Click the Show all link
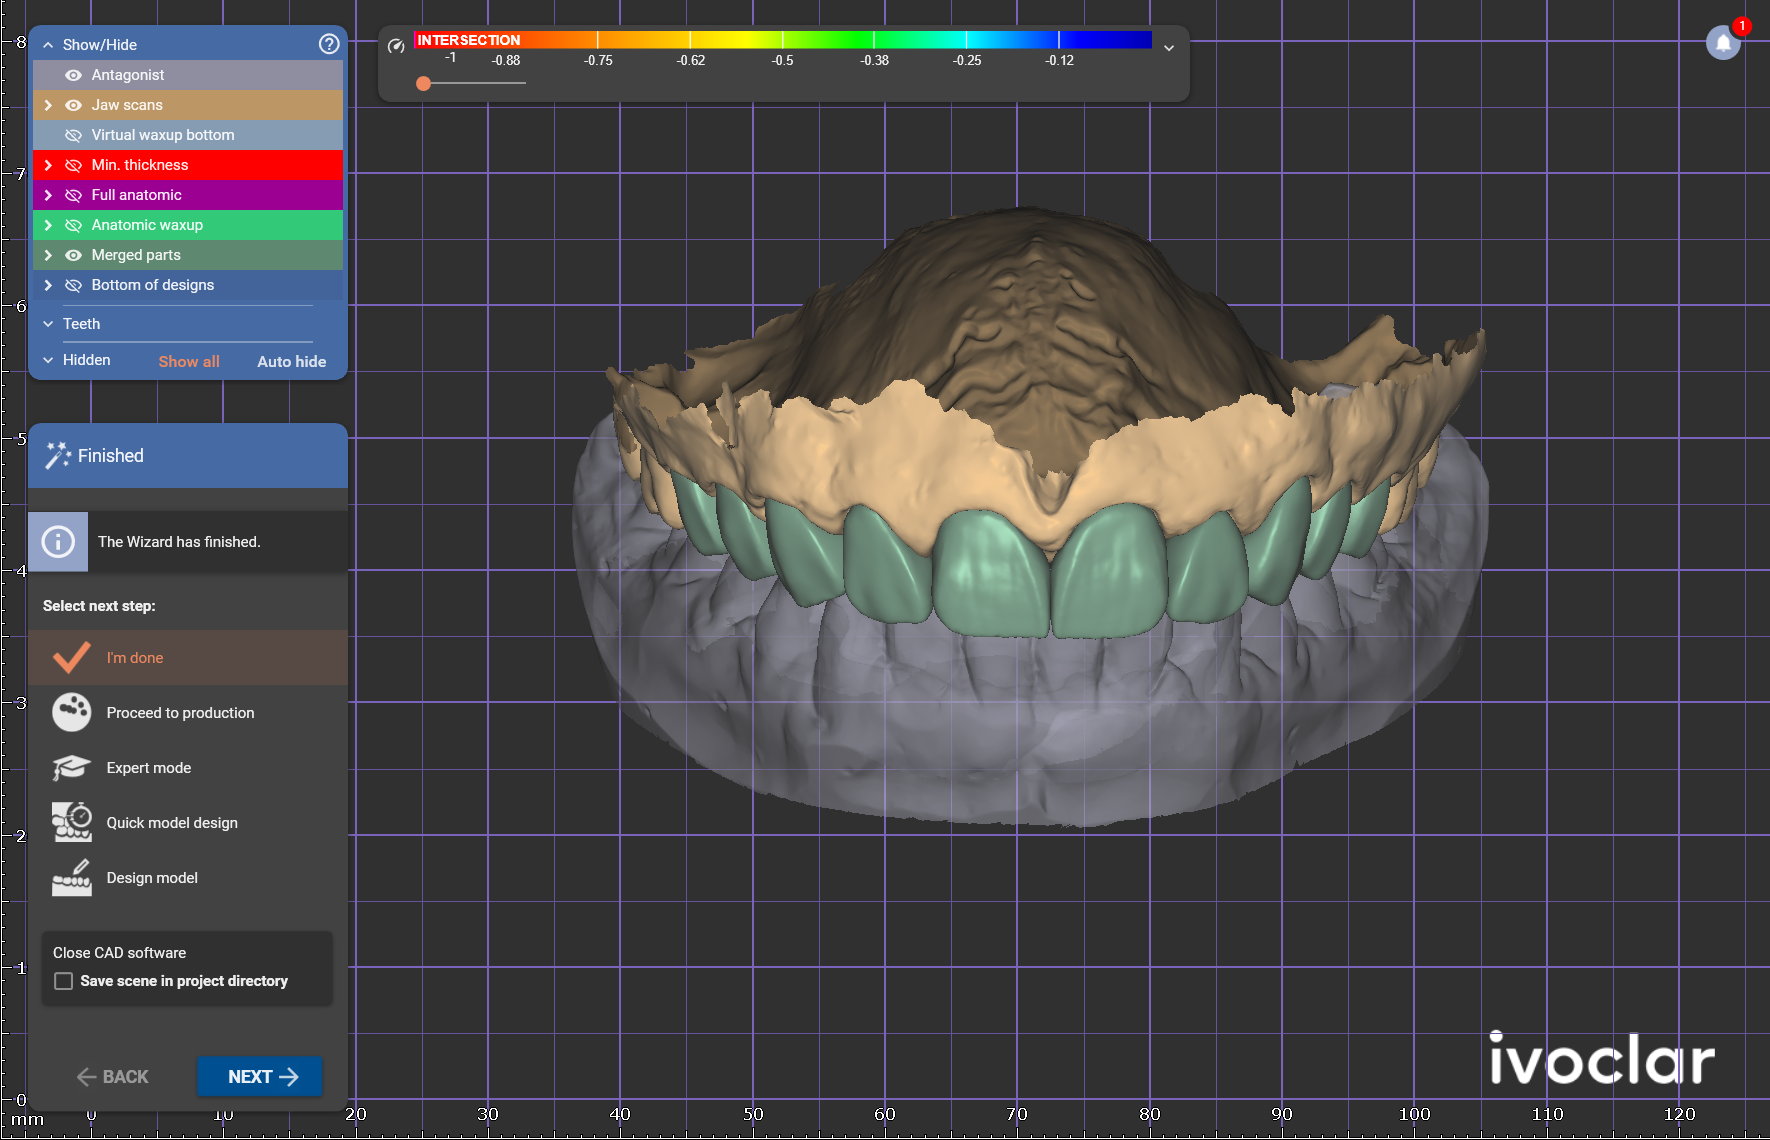The height and width of the screenshot is (1140, 1770). (189, 361)
